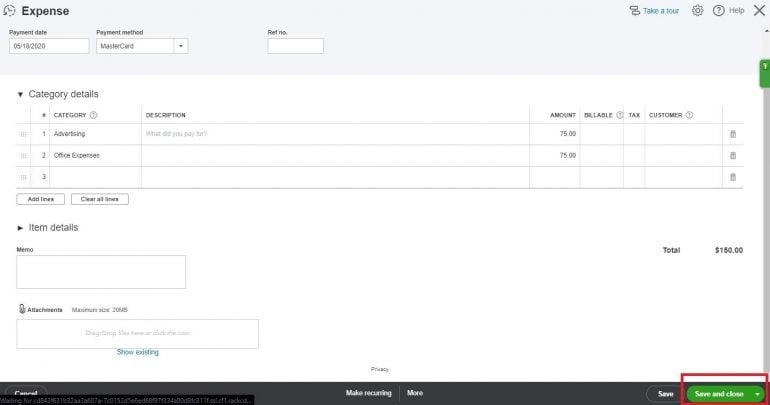Click the Payment date field

tap(49, 46)
